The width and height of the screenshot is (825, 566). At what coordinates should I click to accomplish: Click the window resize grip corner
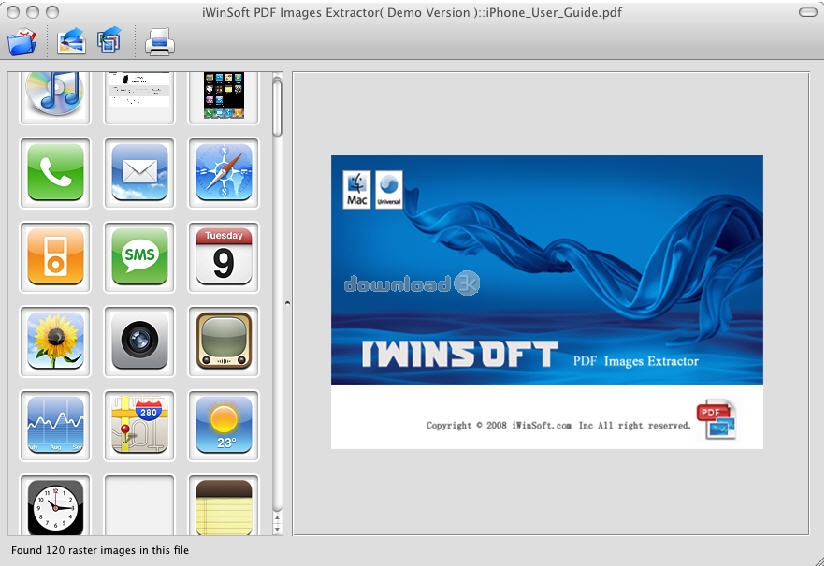pos(818,560)
